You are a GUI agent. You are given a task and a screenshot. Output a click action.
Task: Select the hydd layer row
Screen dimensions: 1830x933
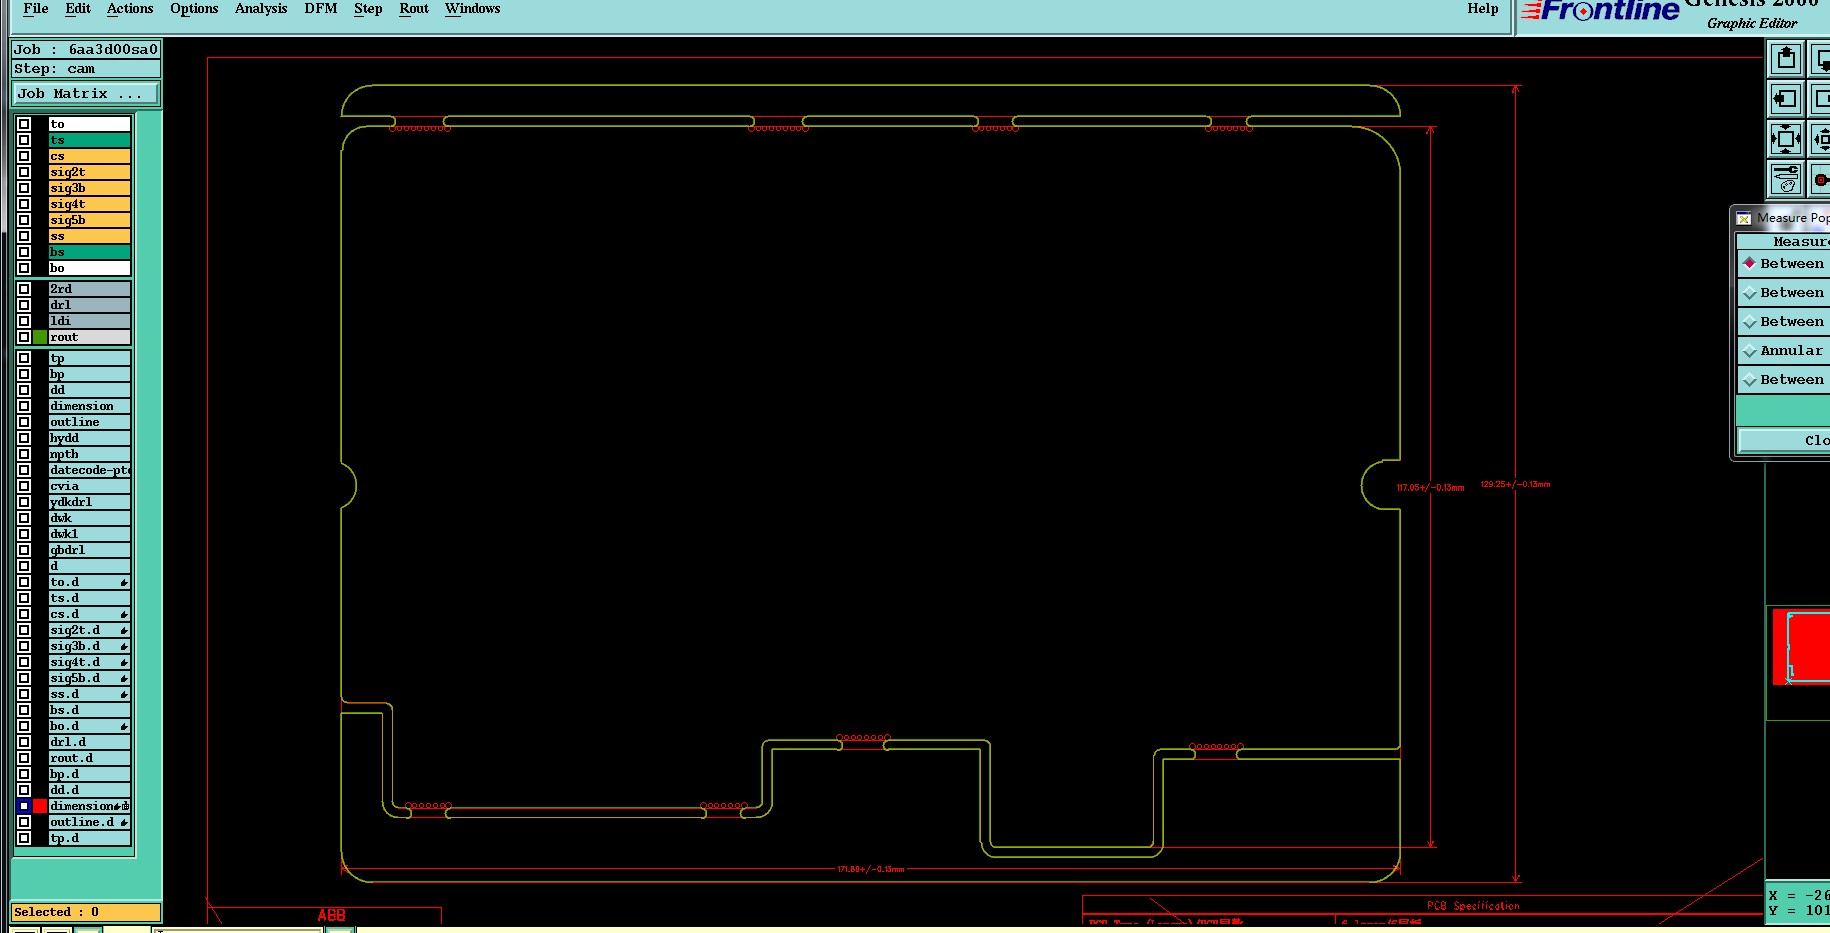pos(89,438)
